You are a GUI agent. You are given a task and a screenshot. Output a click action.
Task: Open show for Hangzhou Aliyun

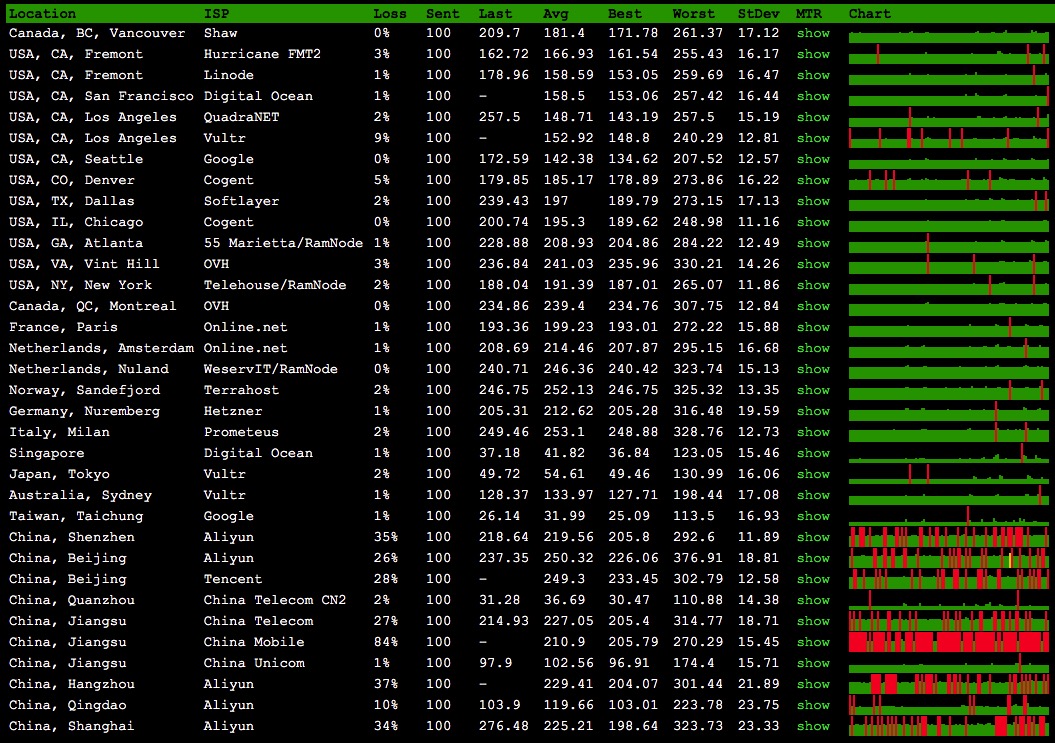click(x=813, y=684)
